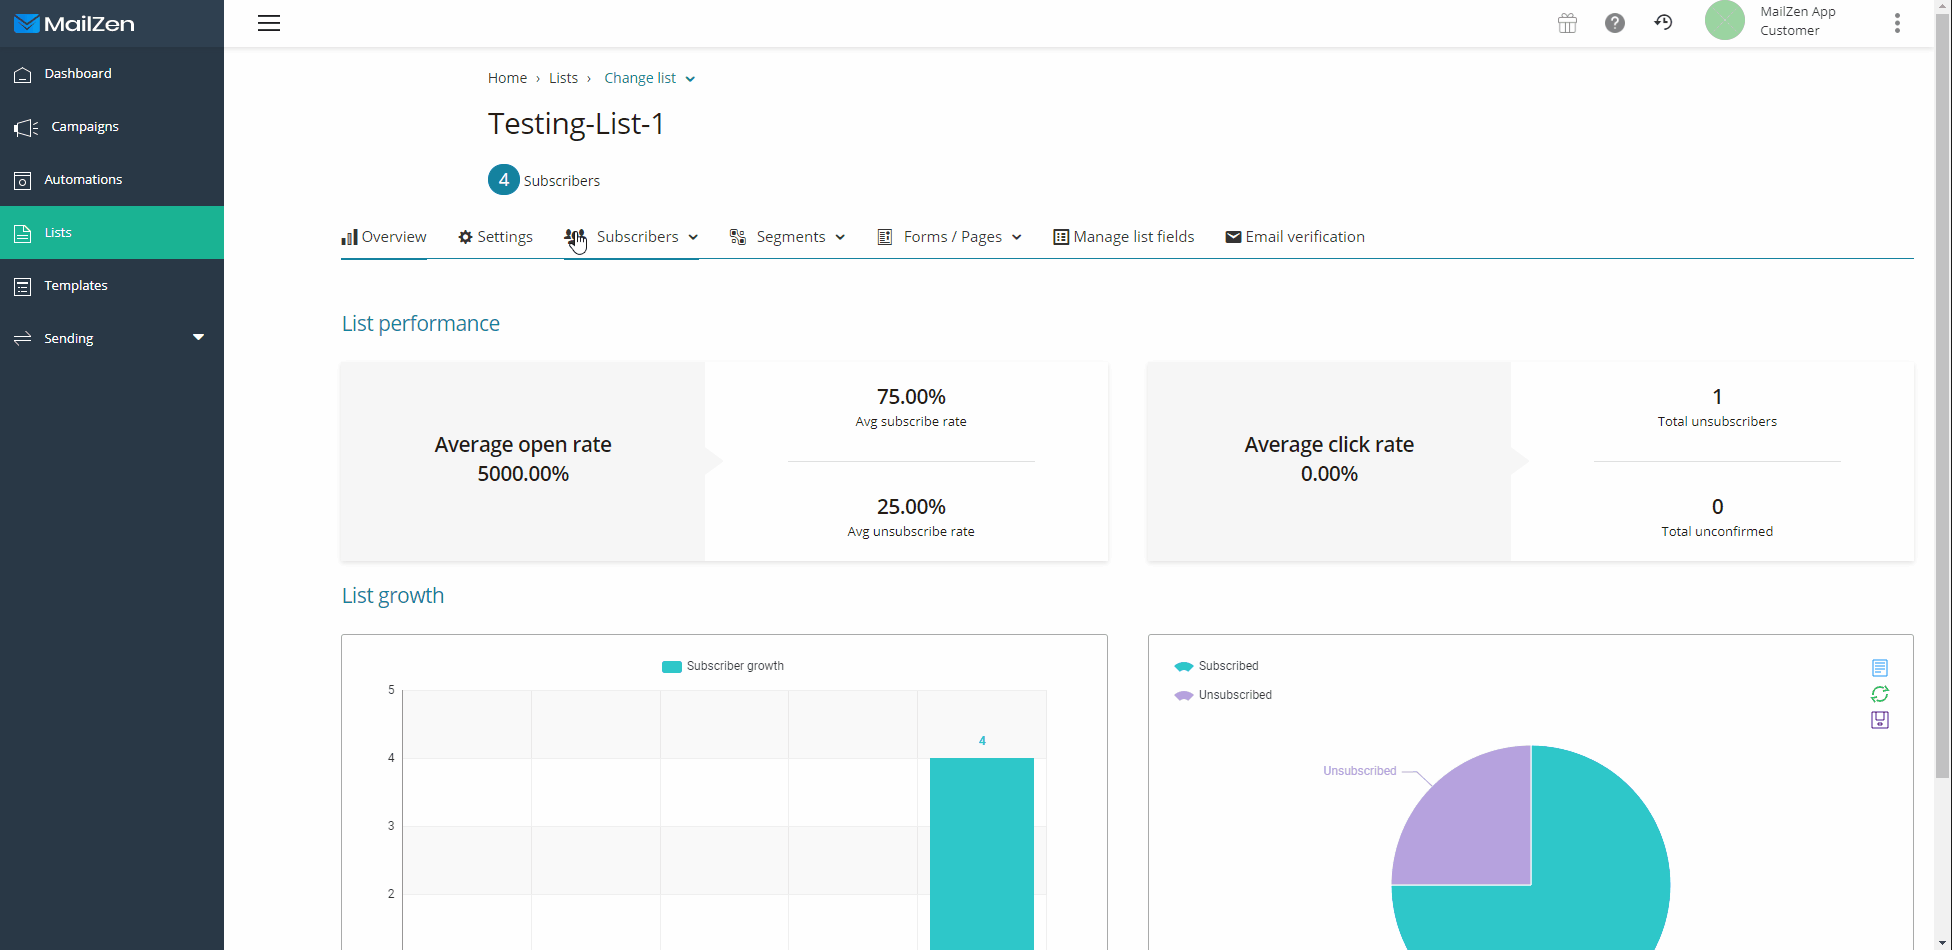Click the Automations sidebar icon

pos(22,180)
